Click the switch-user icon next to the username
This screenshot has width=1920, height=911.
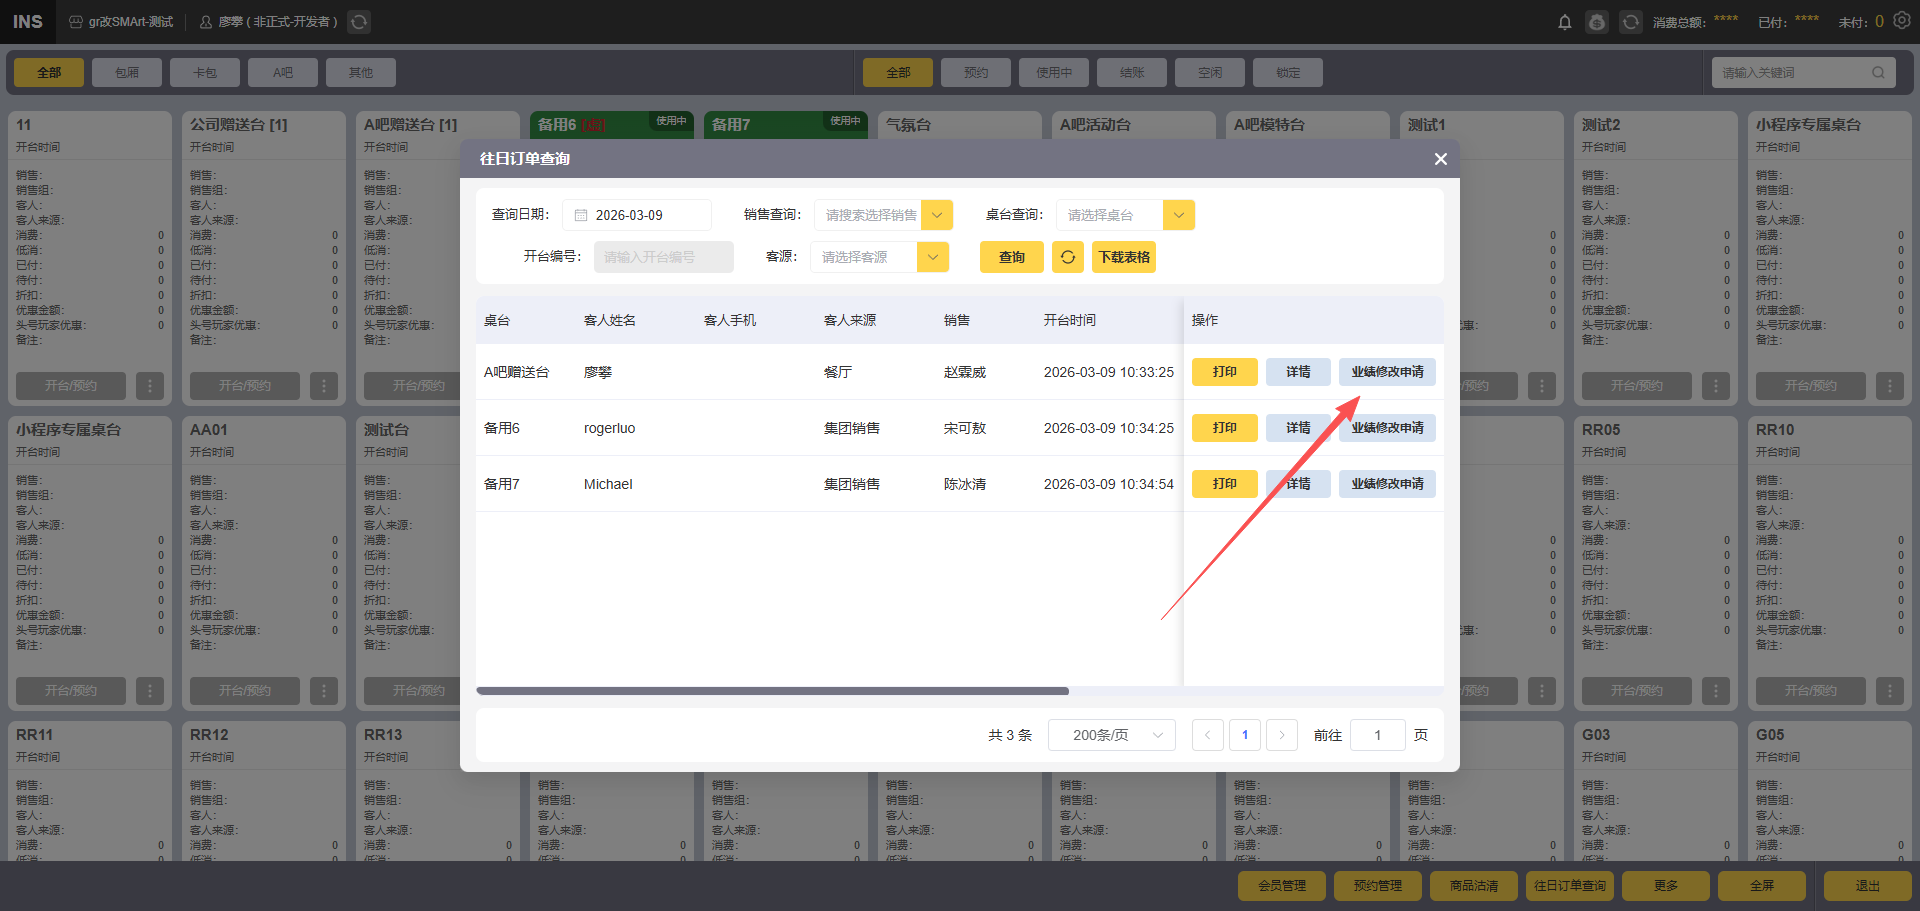[359, 22]
